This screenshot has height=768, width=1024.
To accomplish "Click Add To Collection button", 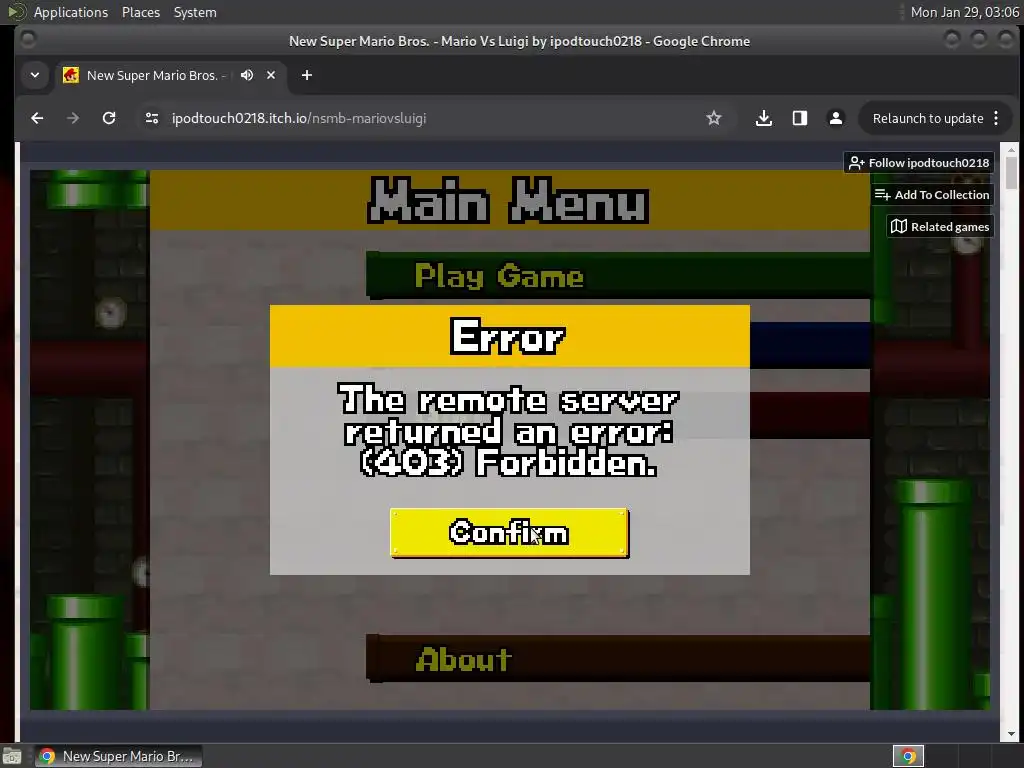I will click(x=932, y=195).
